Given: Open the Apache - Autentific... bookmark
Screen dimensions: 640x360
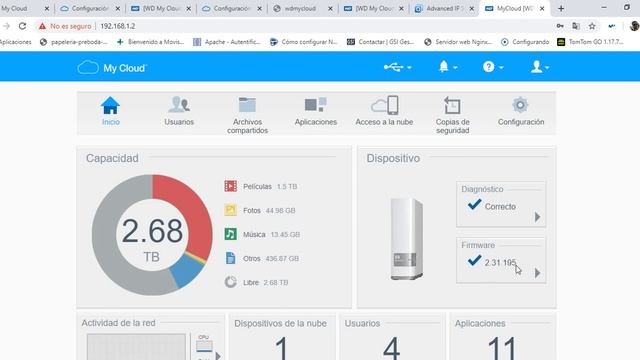Looking at the screenshot, I should pos(227,42).
